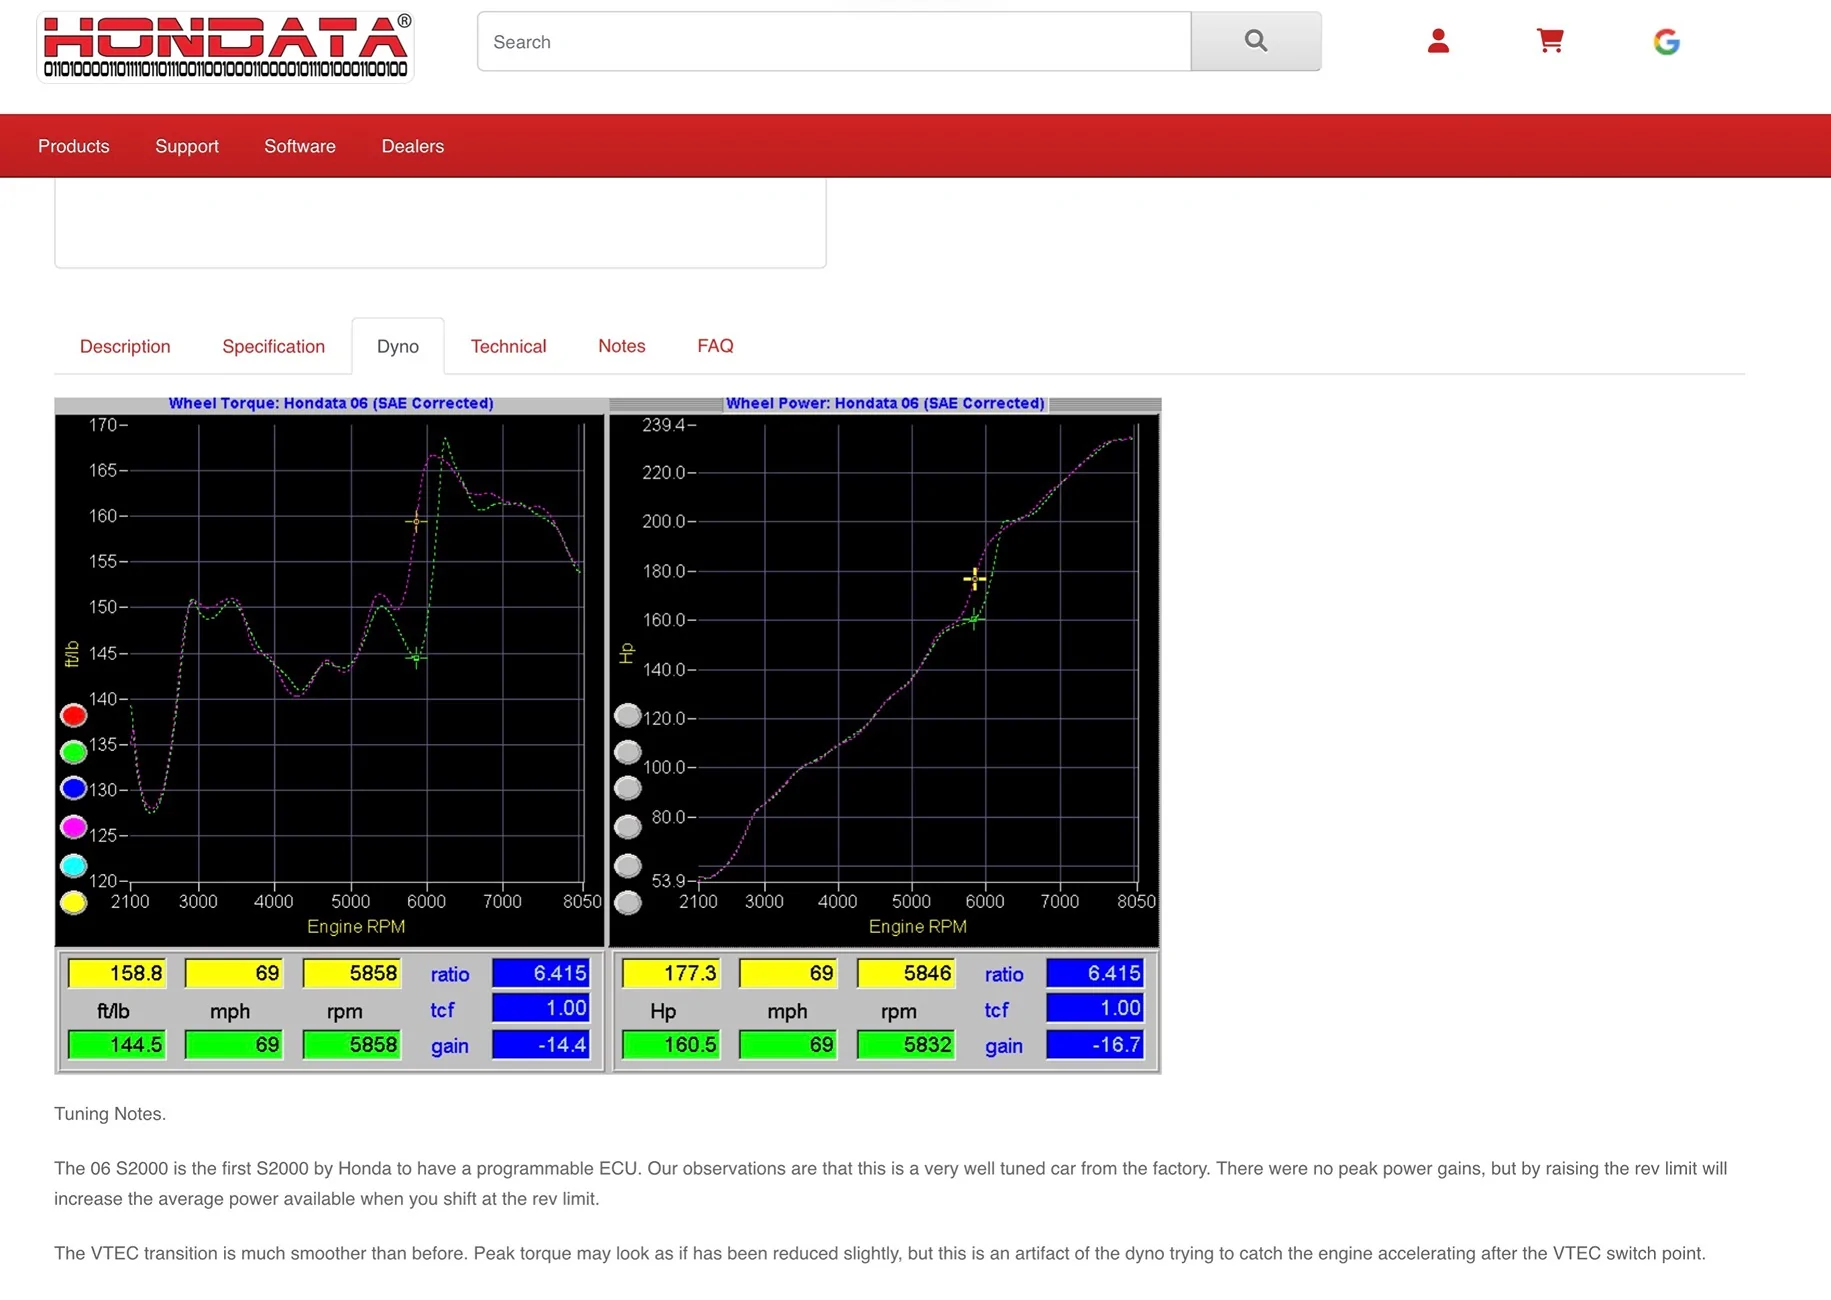The width and height of the screenshot is (1831, 1300).
Task: Click the green 5832 rpm value
Action: [x=907, y=1045]
